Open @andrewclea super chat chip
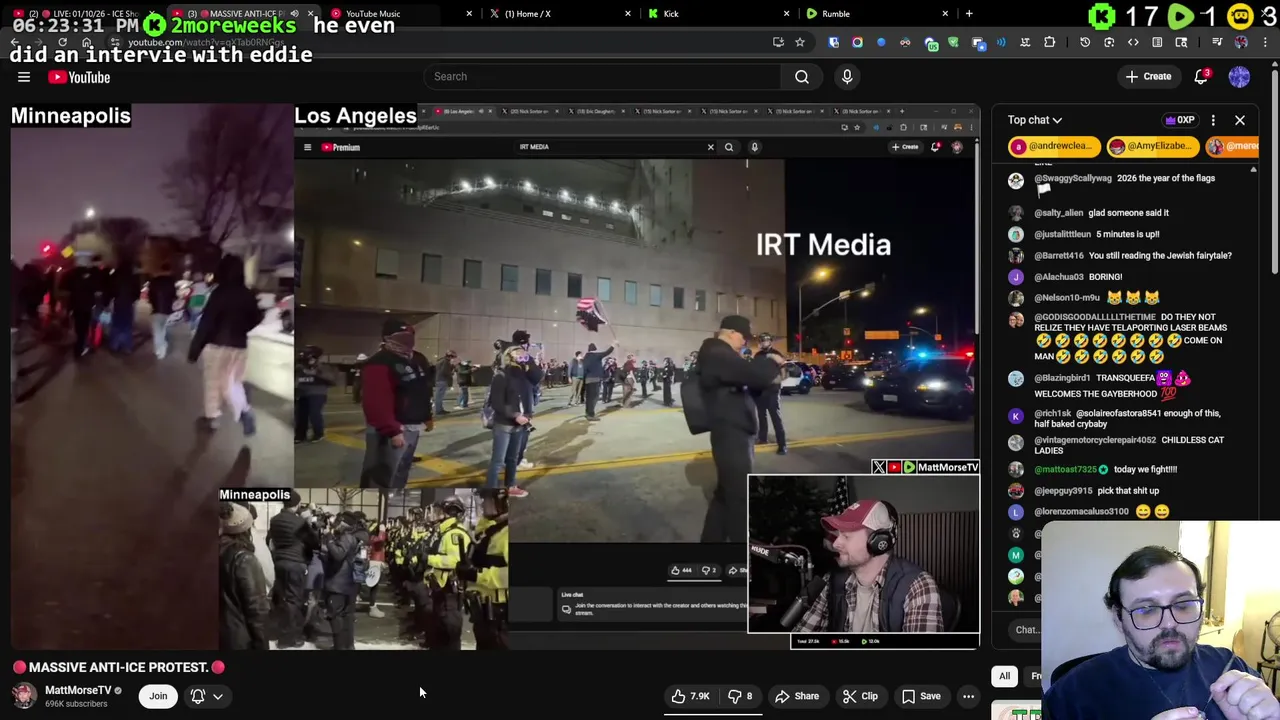This screenshot has width=1280, height=720. [x=1054, y=146]
